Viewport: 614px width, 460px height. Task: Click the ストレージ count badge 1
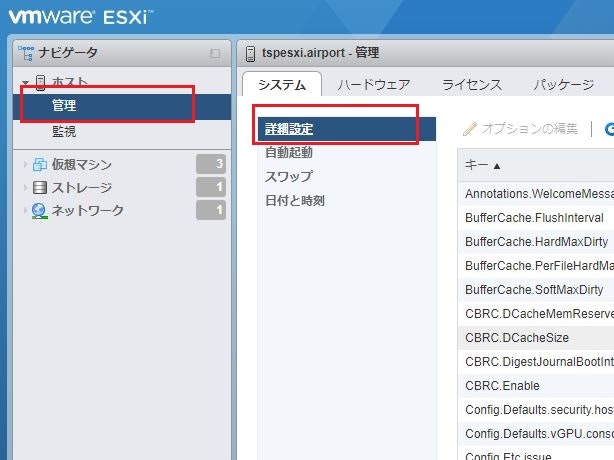coord(211,187)
